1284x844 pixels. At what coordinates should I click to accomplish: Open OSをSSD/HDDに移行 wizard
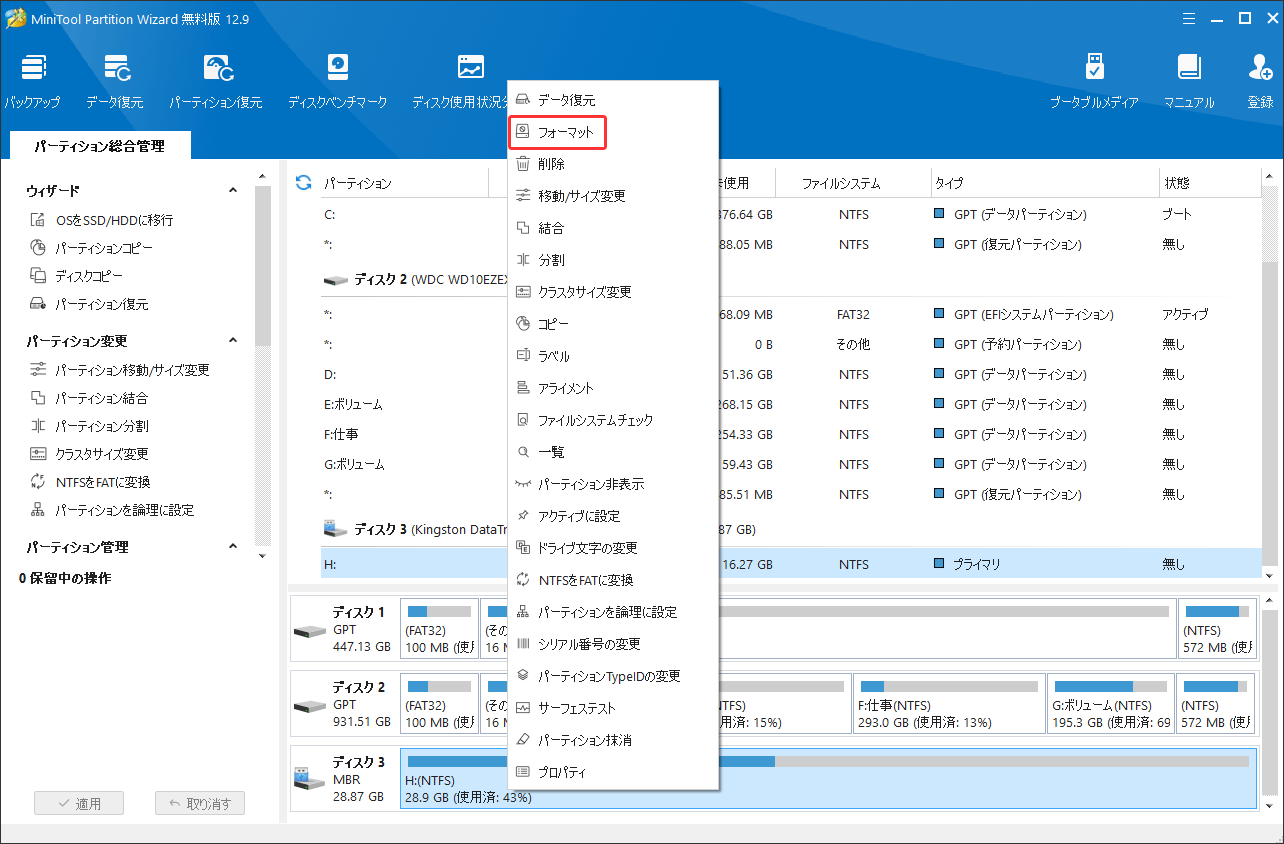click(x=102, y=220)
